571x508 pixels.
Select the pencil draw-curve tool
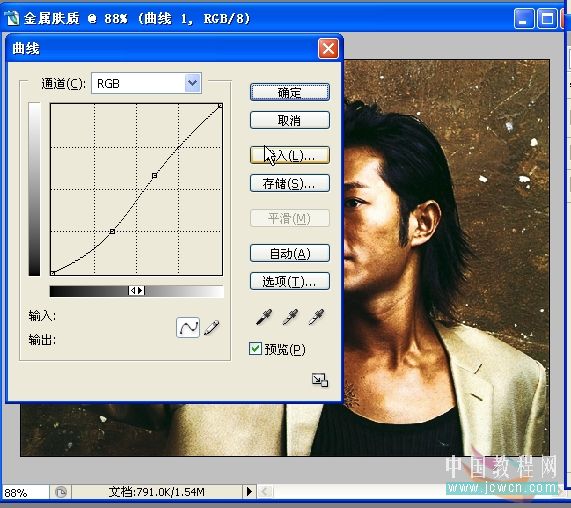click(x=212, y=327)
